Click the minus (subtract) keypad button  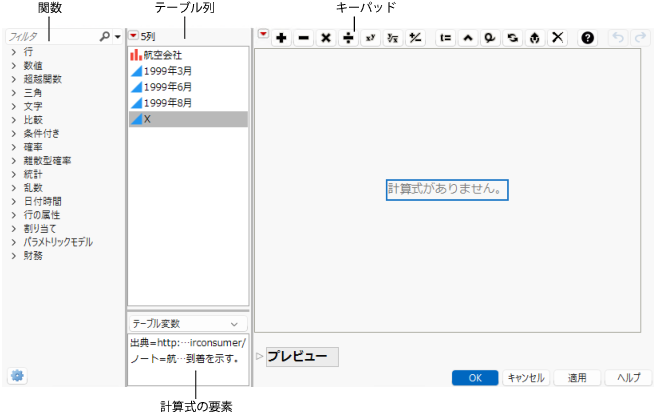point(304,38)
